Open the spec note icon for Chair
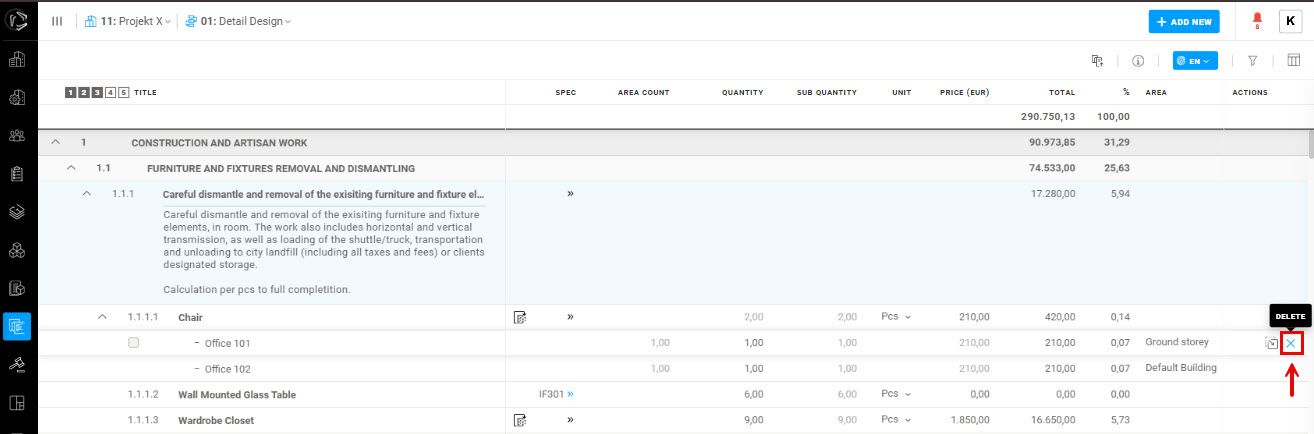The width and height of the screenshot is (1314, 434). [x=520, y=317]
